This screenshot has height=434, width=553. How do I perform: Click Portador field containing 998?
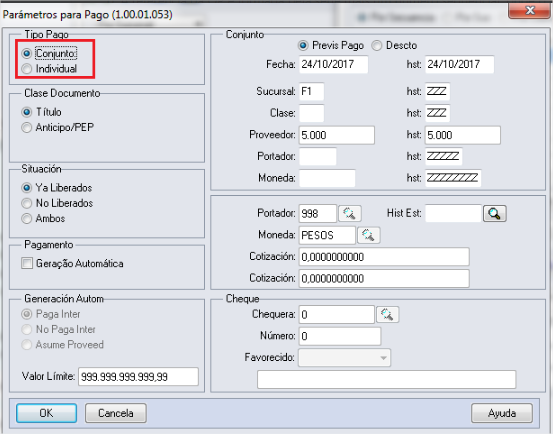[317, 214]
